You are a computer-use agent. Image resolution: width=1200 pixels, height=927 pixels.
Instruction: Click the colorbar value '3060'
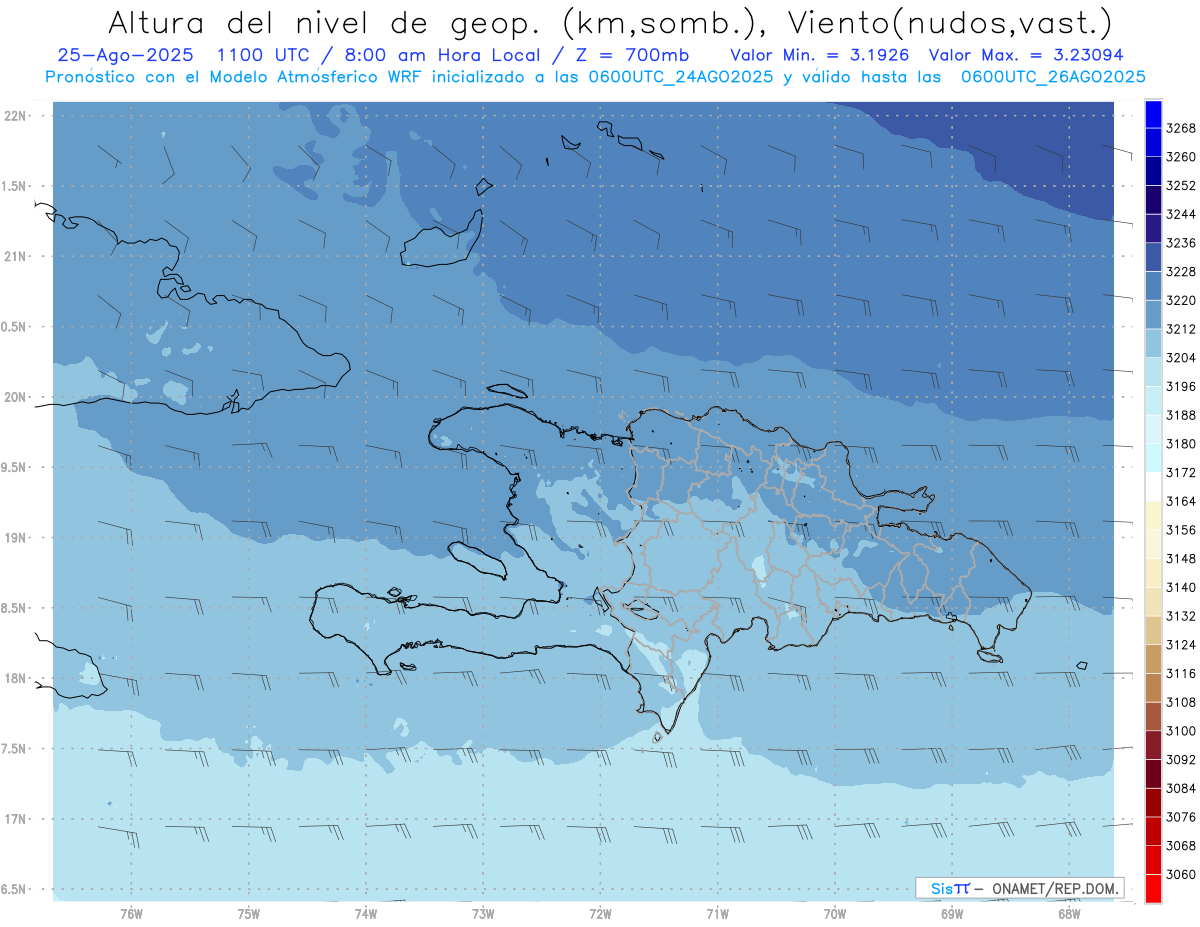(1181, 874)
